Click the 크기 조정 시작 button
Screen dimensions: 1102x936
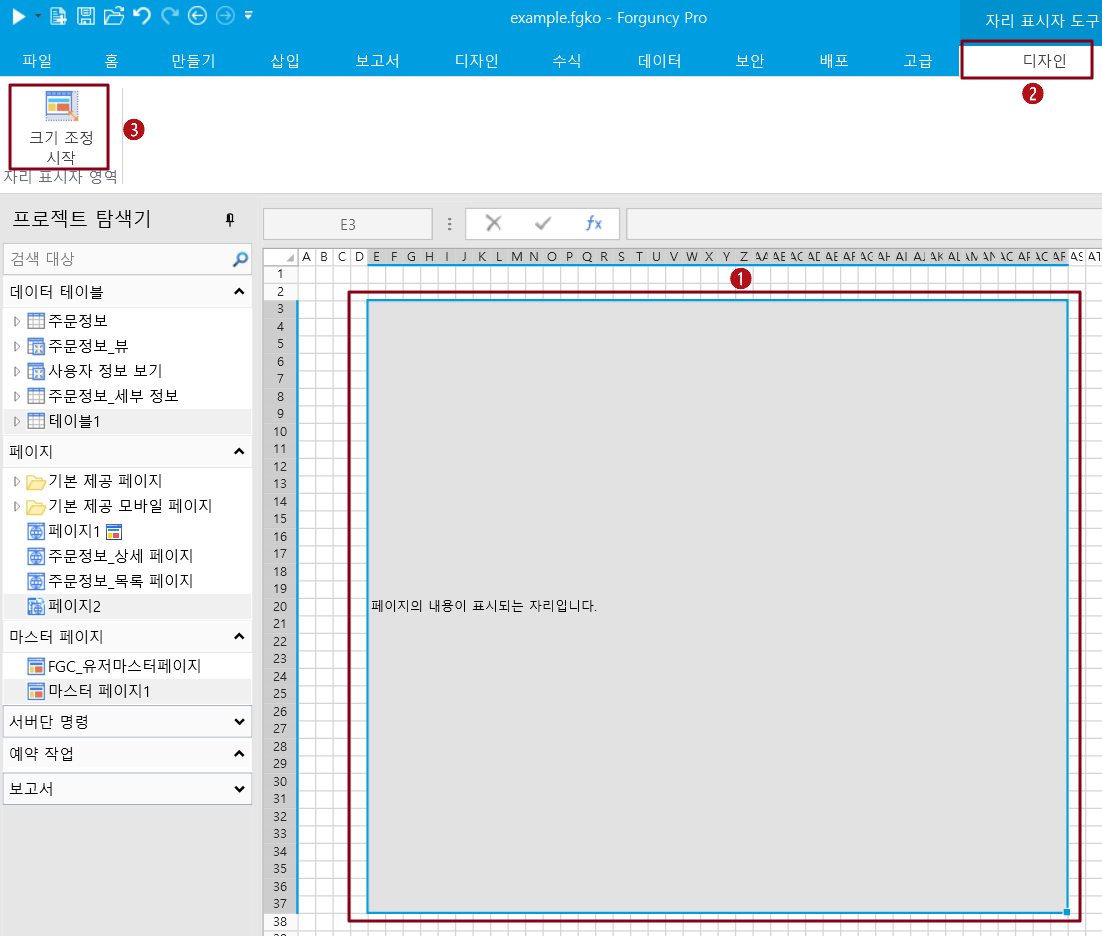tap(60, 127)
